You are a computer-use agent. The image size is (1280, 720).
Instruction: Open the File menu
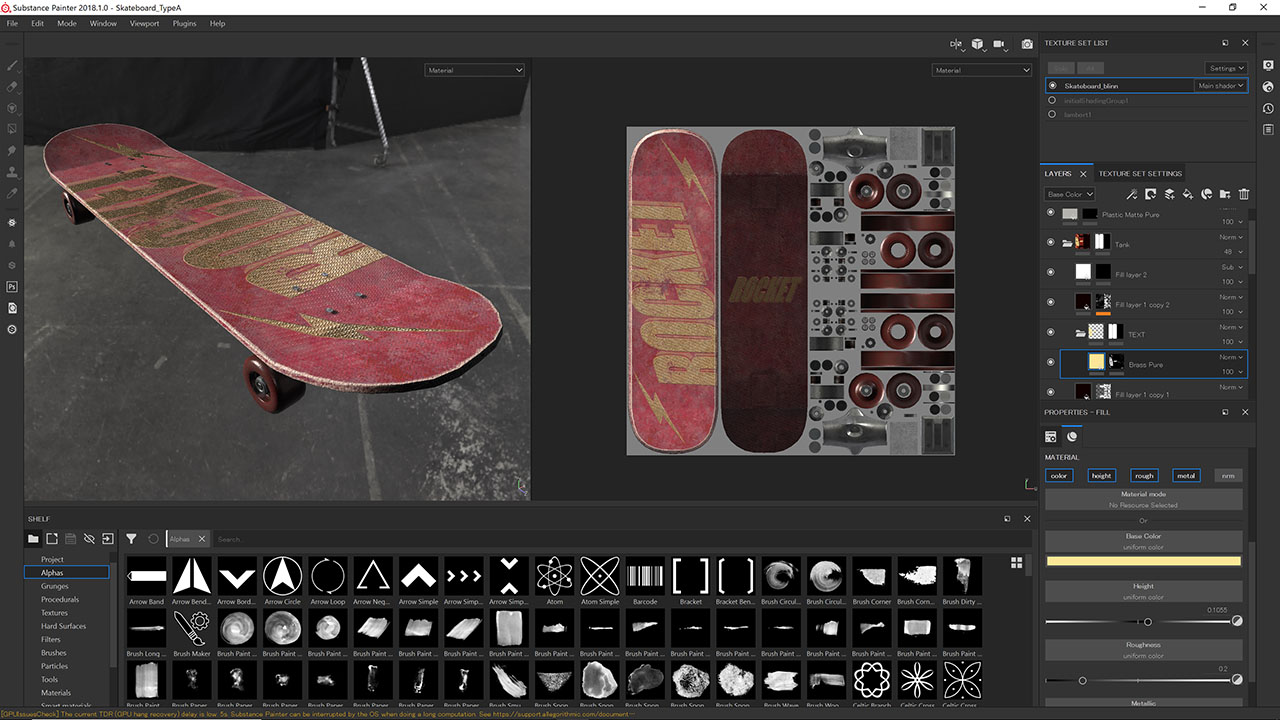pyautogui.click(x=12, y=23)
